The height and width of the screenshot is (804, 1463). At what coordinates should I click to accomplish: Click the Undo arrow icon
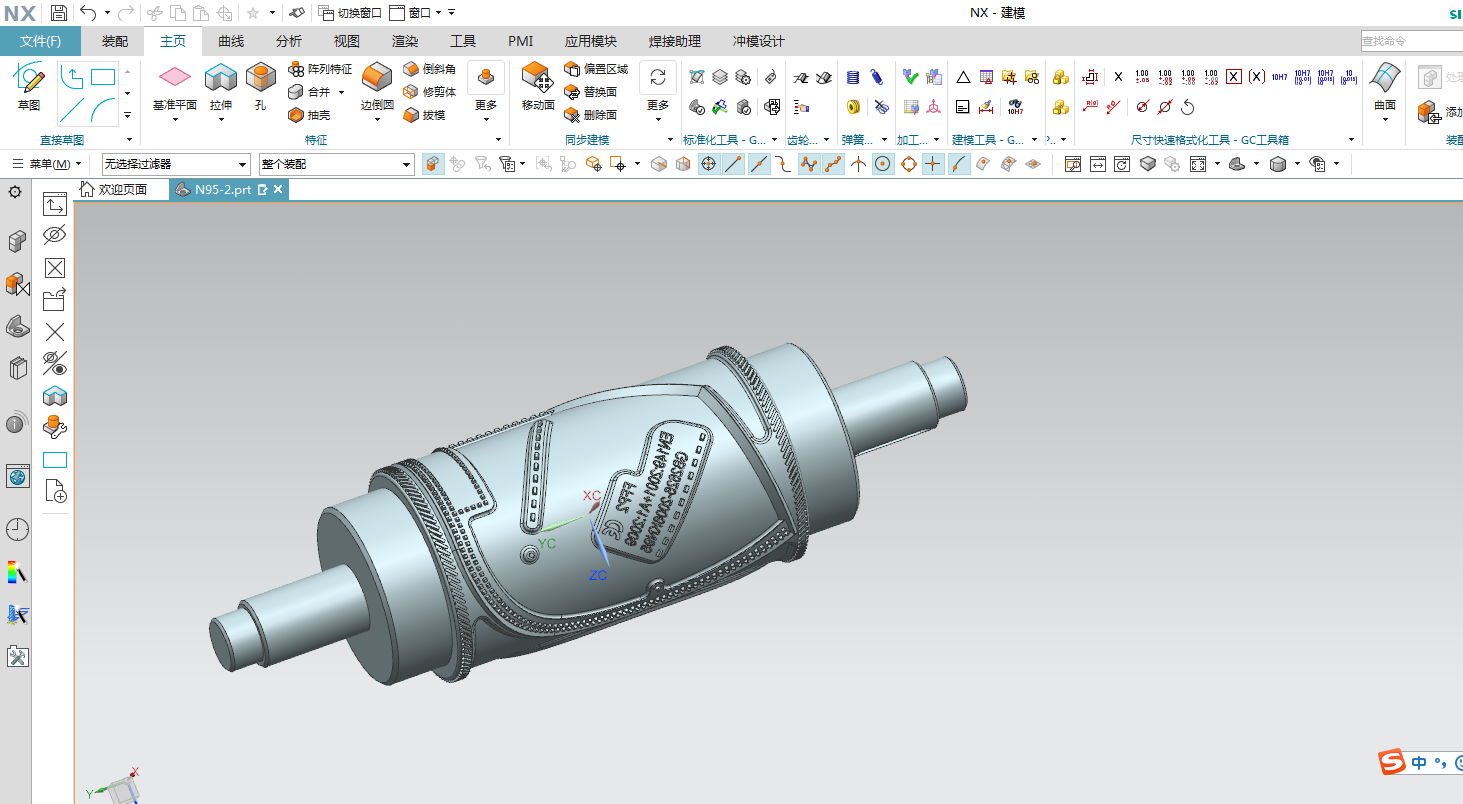pyautogui.click(x=88, y=13)
